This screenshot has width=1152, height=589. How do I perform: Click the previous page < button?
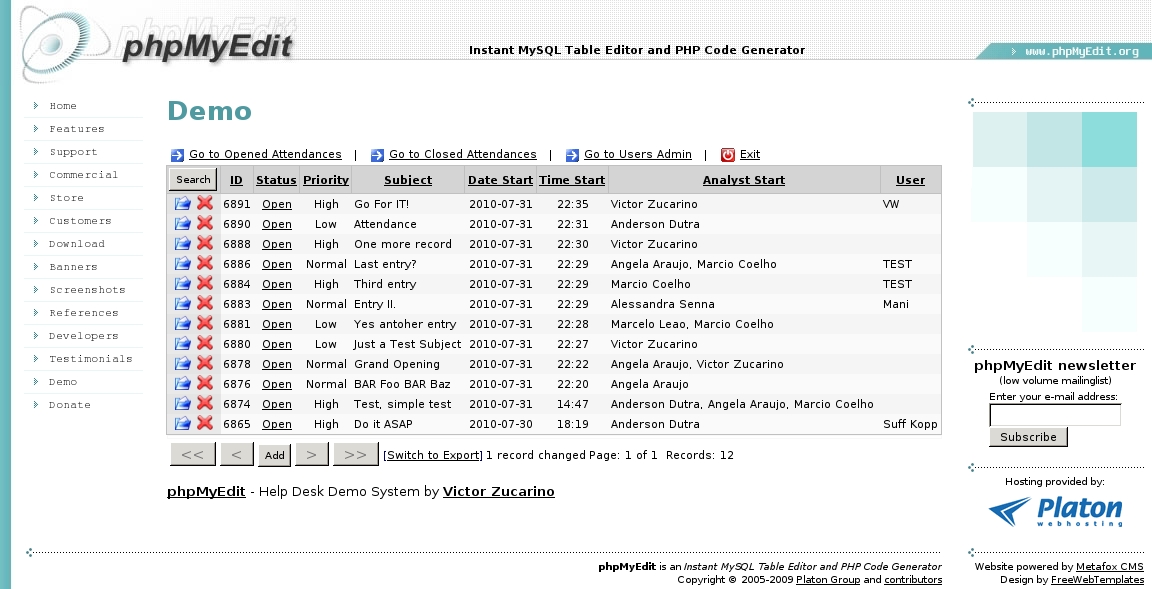[237, 455]
